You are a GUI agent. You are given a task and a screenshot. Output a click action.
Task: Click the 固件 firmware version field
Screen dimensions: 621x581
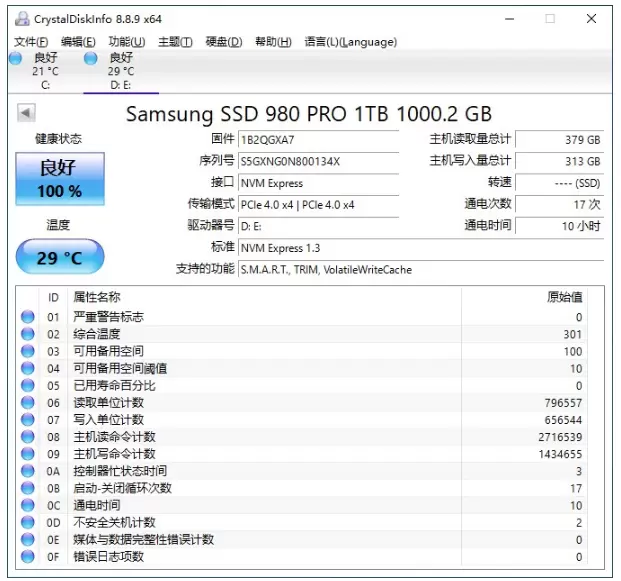317,140
